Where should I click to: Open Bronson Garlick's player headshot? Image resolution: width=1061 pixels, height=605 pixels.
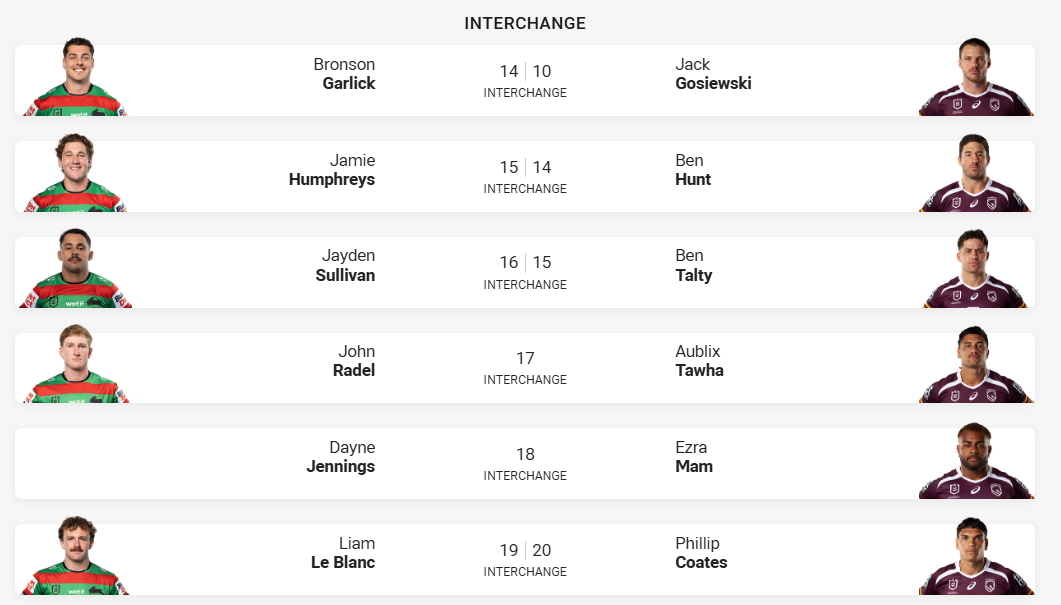point(75,77)
